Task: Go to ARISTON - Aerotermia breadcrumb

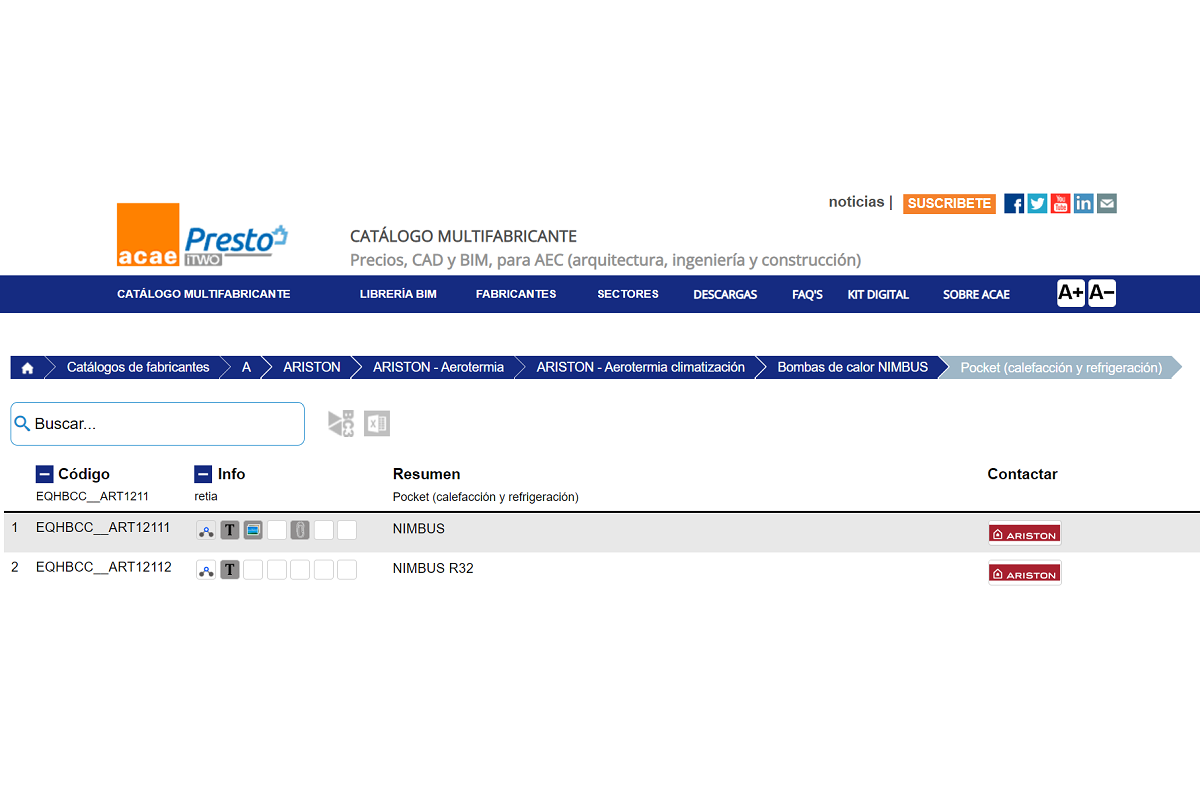Action: pos(438,367)
